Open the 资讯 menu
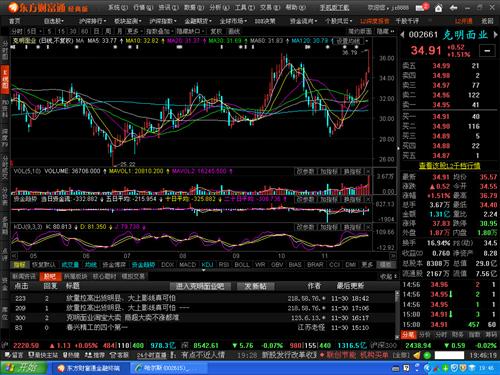The height and width of the screenshot is (375, 500). pos(168,7)
